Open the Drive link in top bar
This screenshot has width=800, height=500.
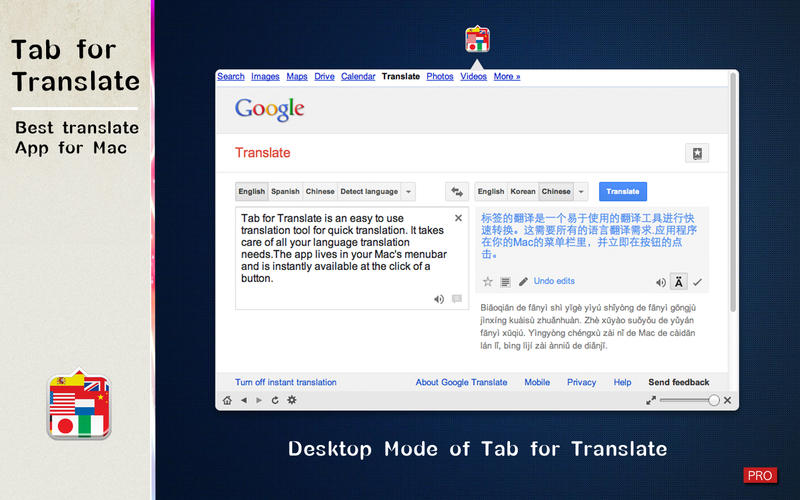tap(324, 77)
